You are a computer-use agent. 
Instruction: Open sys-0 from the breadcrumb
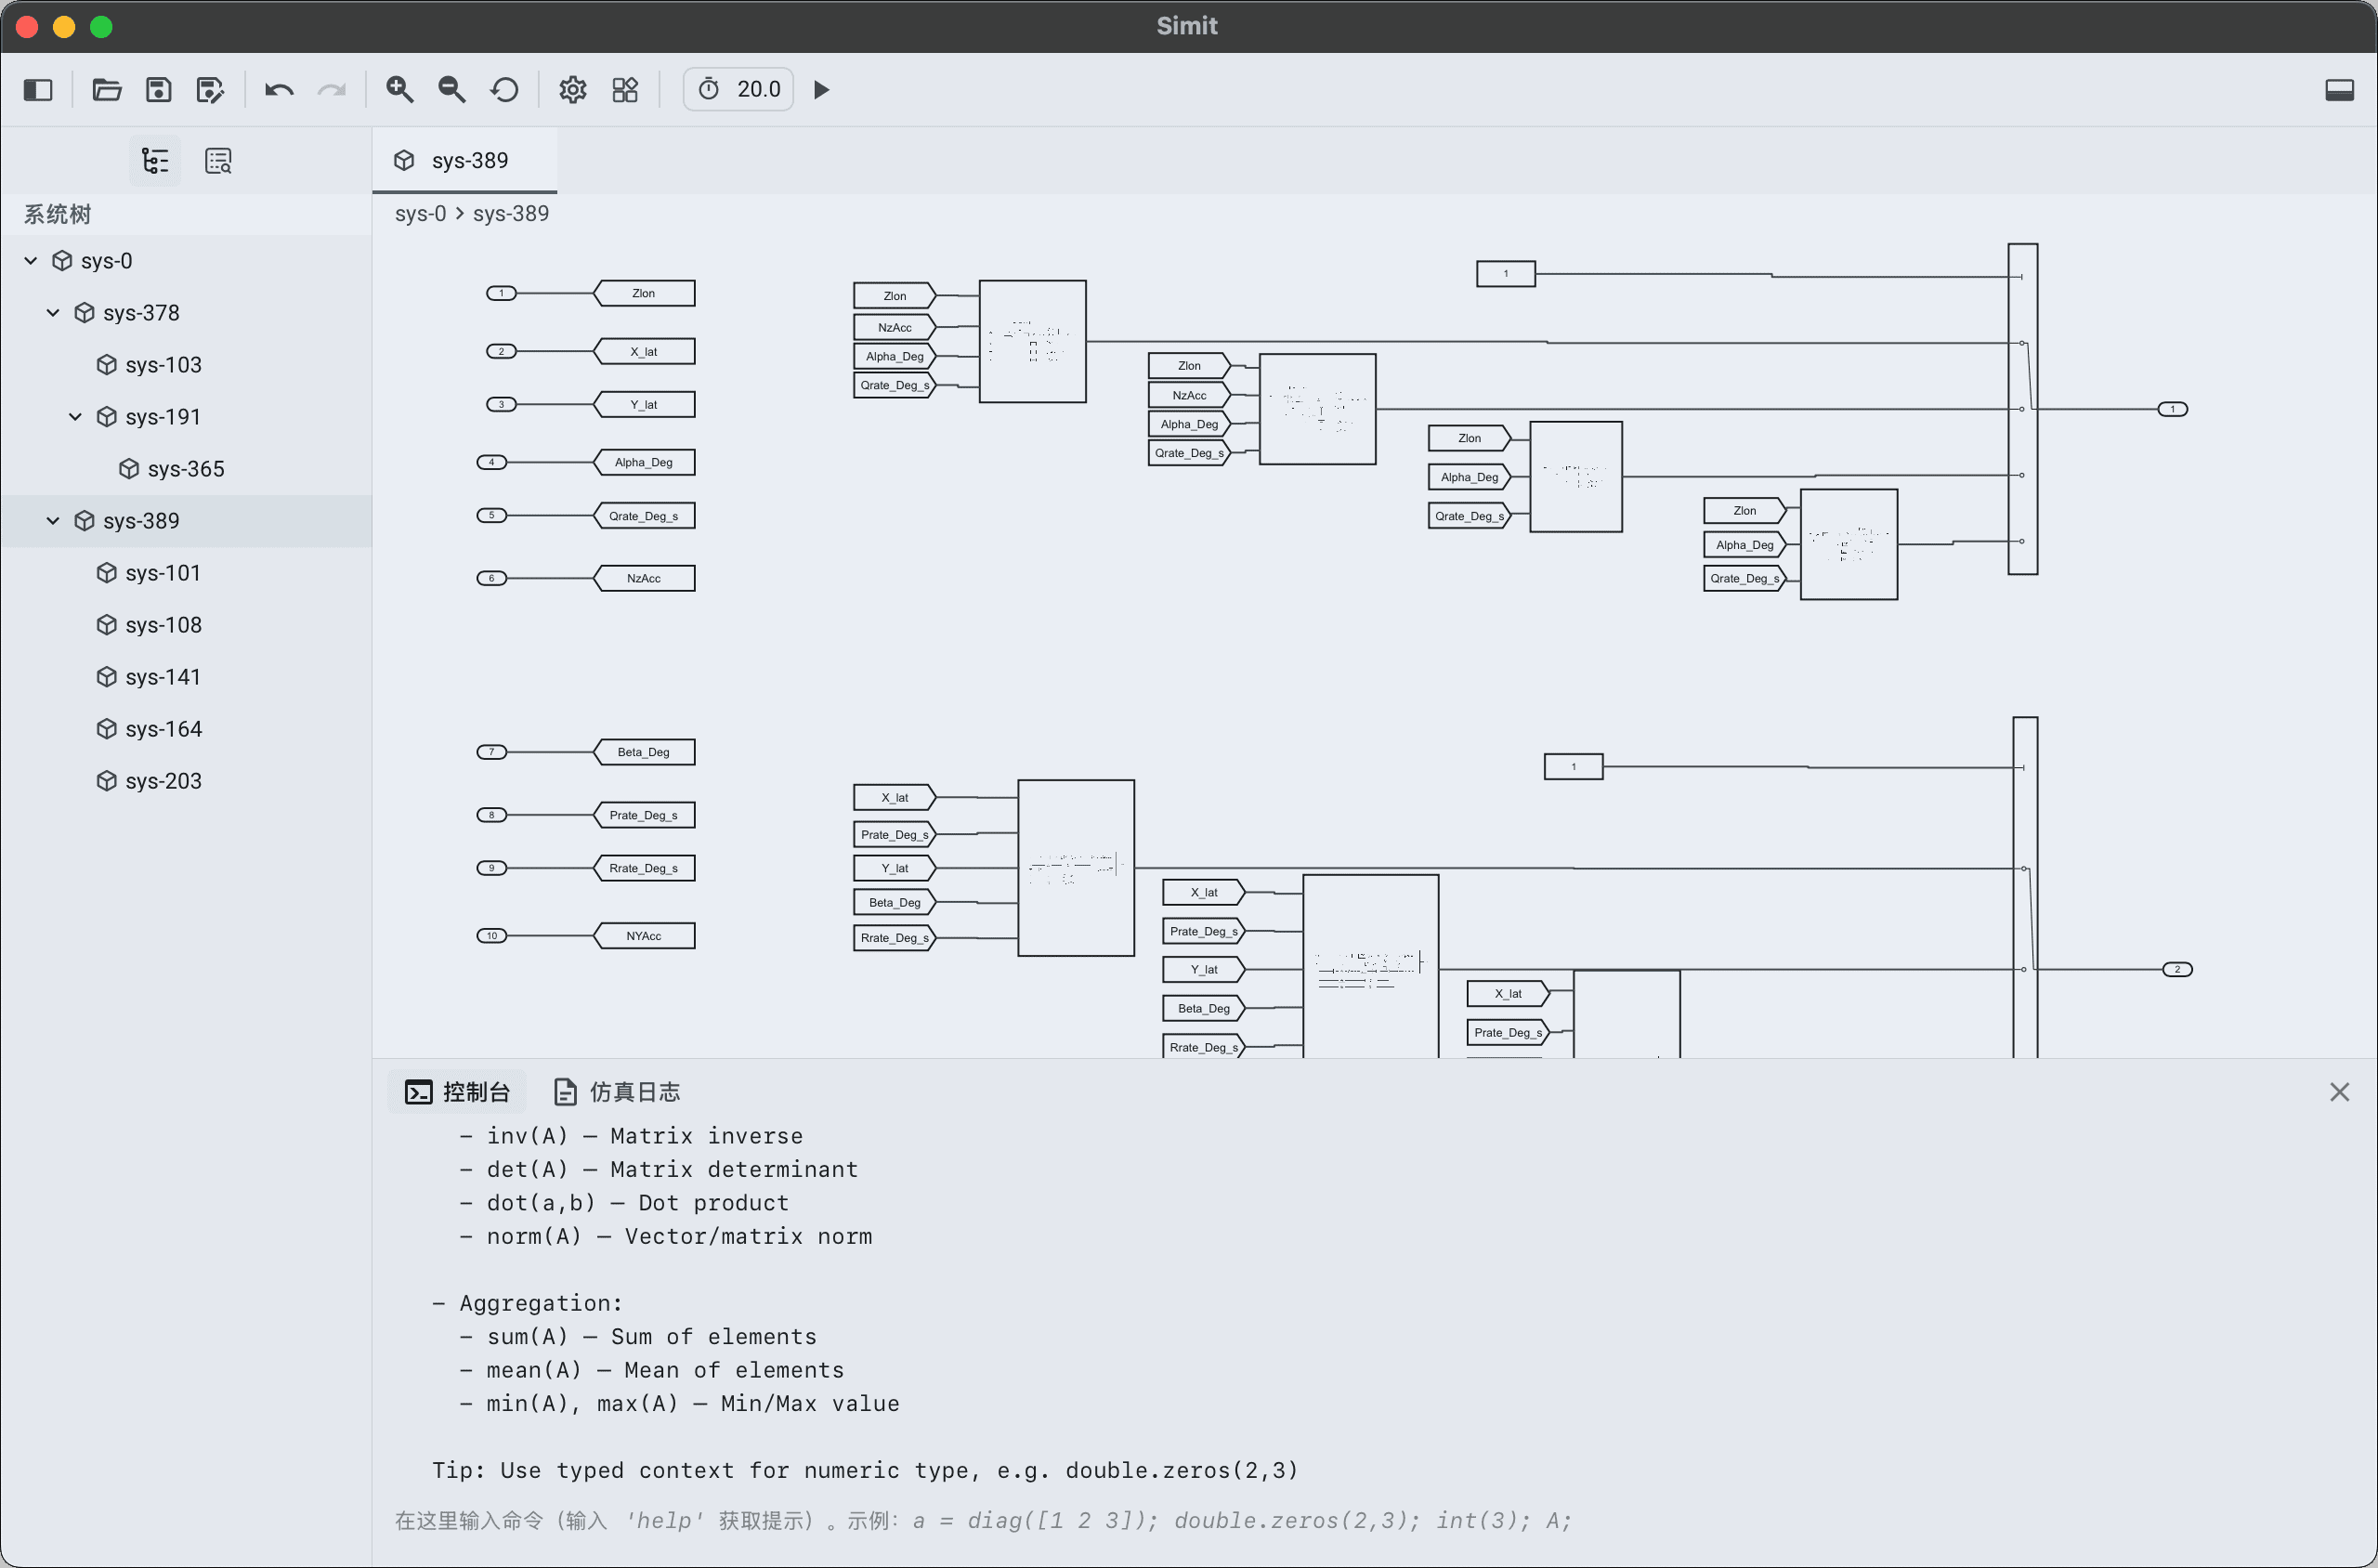420,213
